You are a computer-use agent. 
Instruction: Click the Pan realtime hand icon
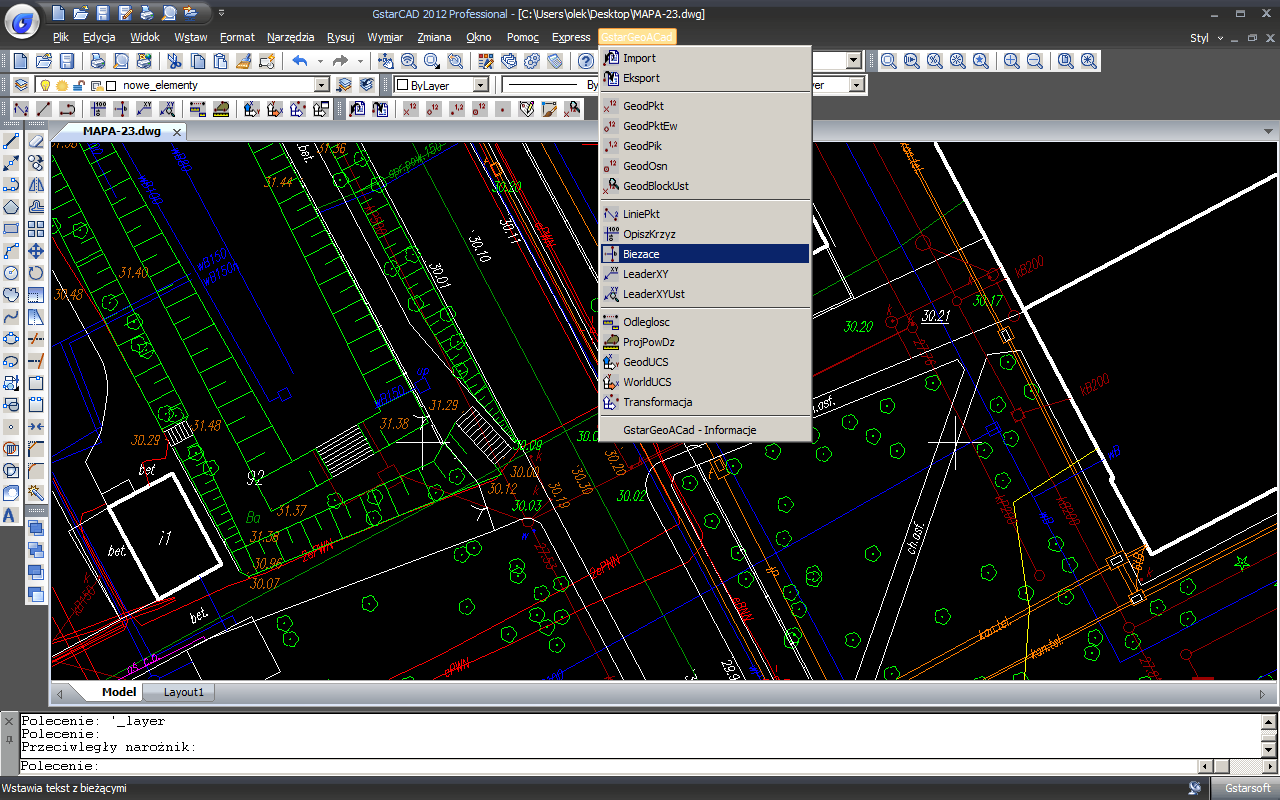pos(386,61)
